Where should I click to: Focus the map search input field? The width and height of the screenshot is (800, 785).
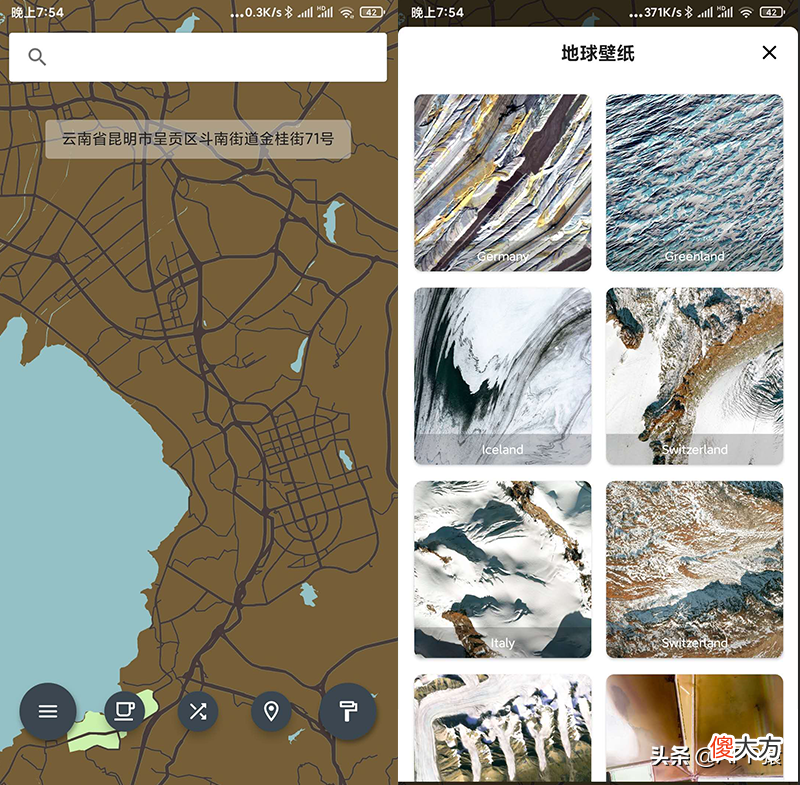coord(198,57)
